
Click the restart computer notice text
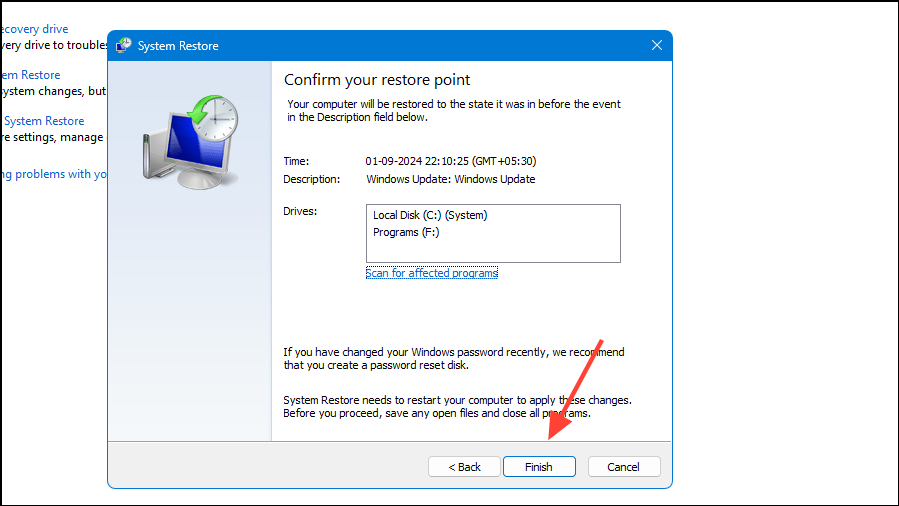[457, 406]
